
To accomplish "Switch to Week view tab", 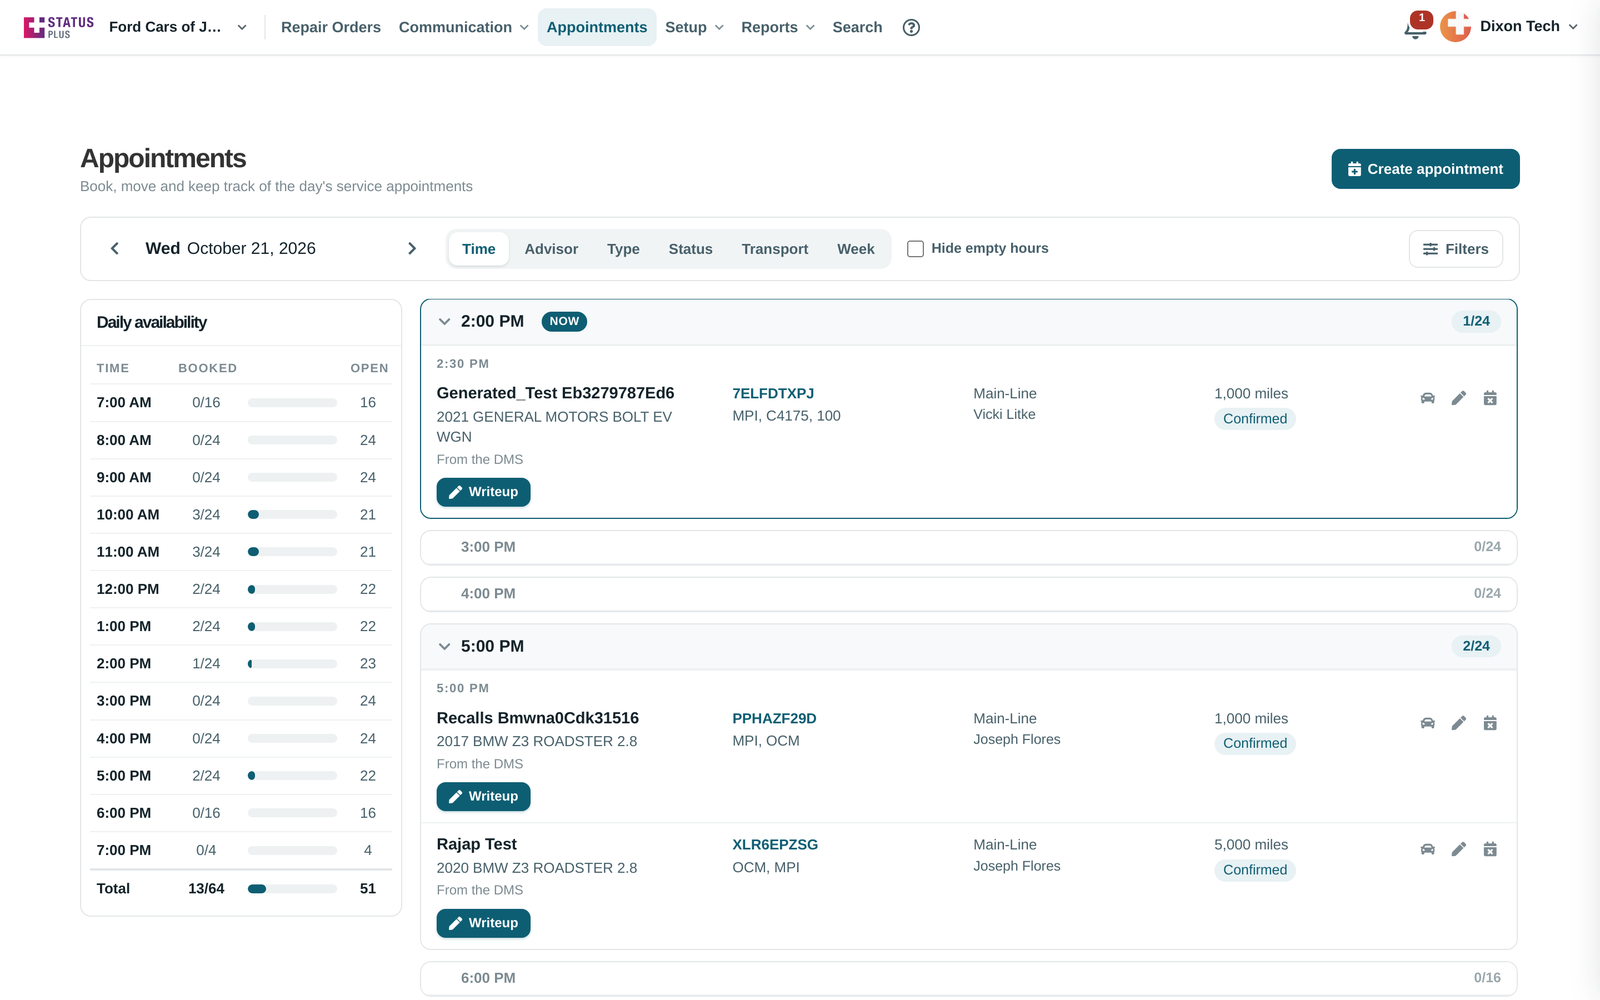I will point(855,249).
